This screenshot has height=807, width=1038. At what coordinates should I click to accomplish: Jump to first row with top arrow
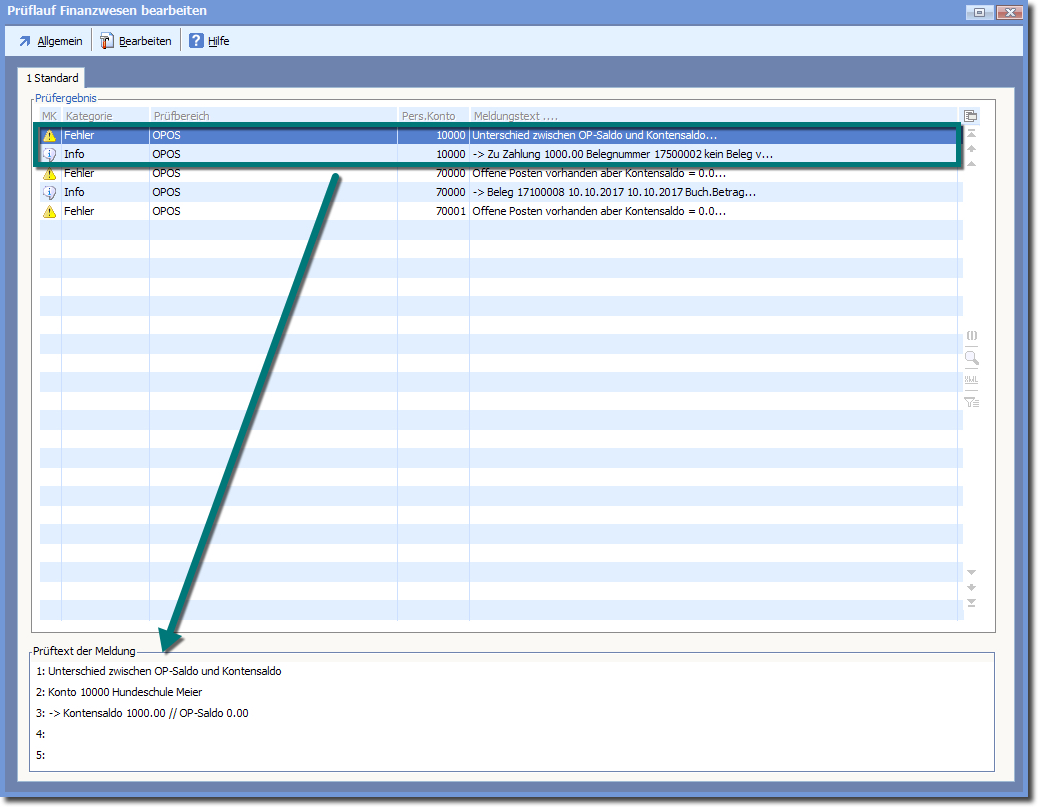pyautogui.click(x=971, y=133)
